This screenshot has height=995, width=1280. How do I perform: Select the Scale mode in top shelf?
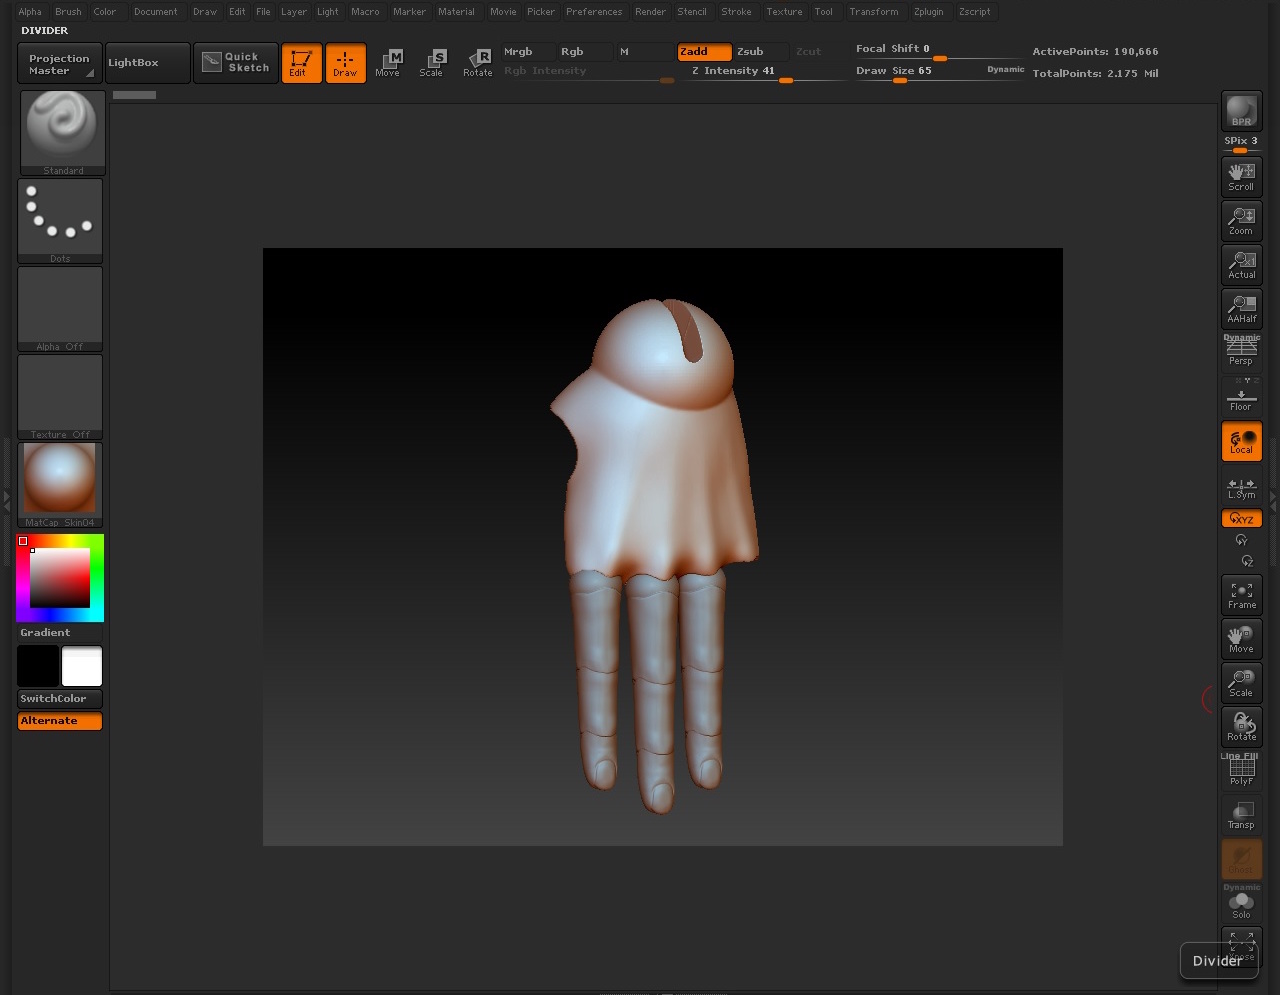point(431,63)
